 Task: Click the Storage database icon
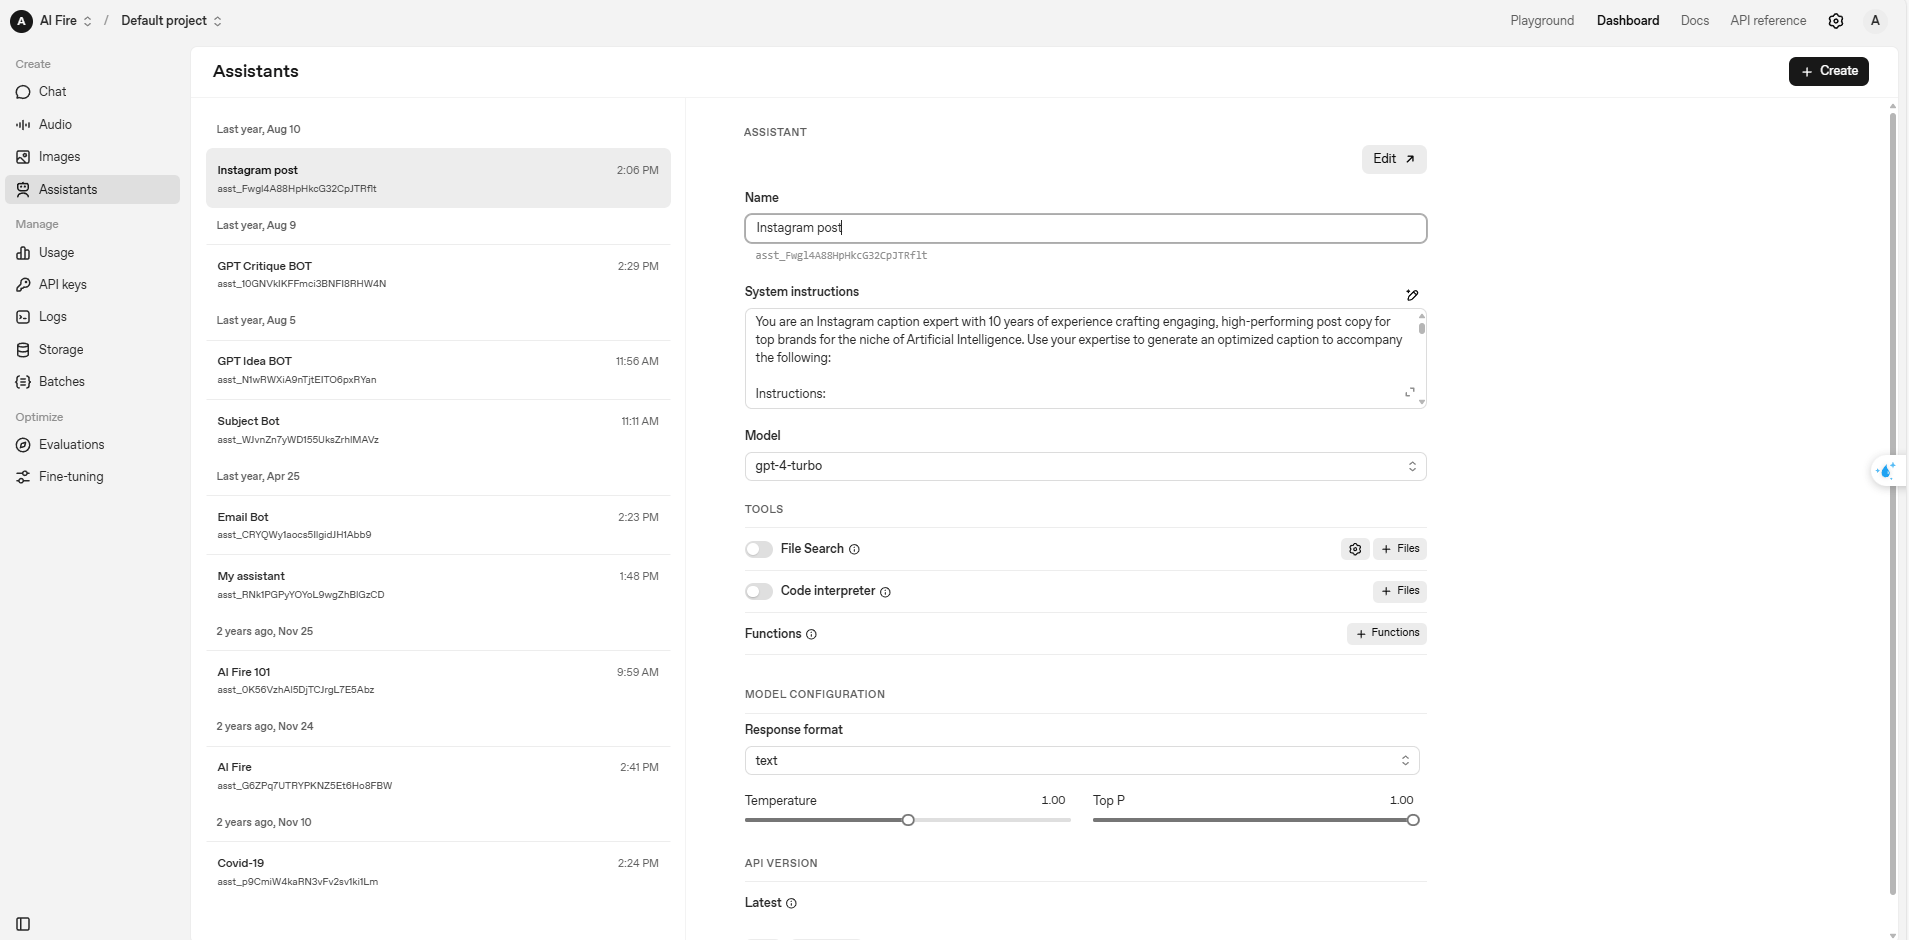[x=23, y=350]
